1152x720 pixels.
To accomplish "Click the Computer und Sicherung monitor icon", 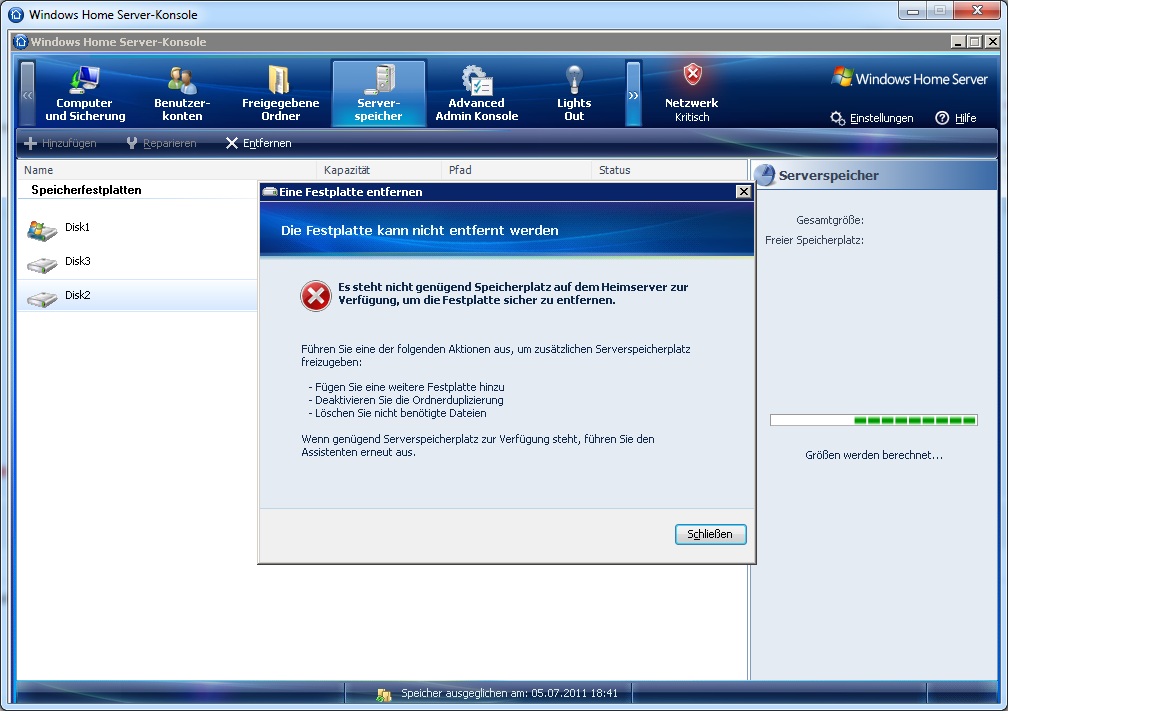I will (x=84, y=79).
